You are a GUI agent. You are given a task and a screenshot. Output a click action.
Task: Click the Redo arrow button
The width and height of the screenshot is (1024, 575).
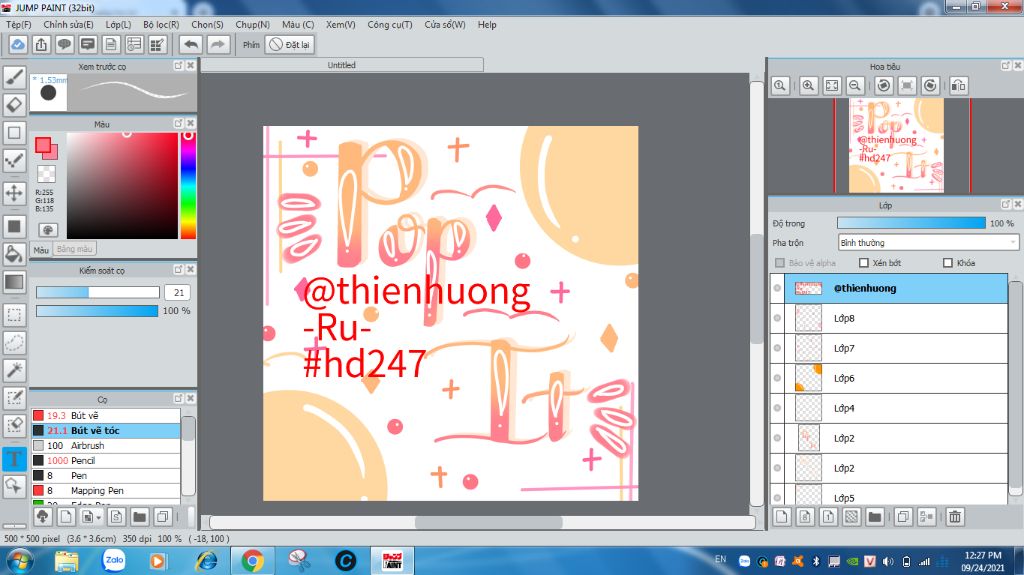[x=218, y=44]
